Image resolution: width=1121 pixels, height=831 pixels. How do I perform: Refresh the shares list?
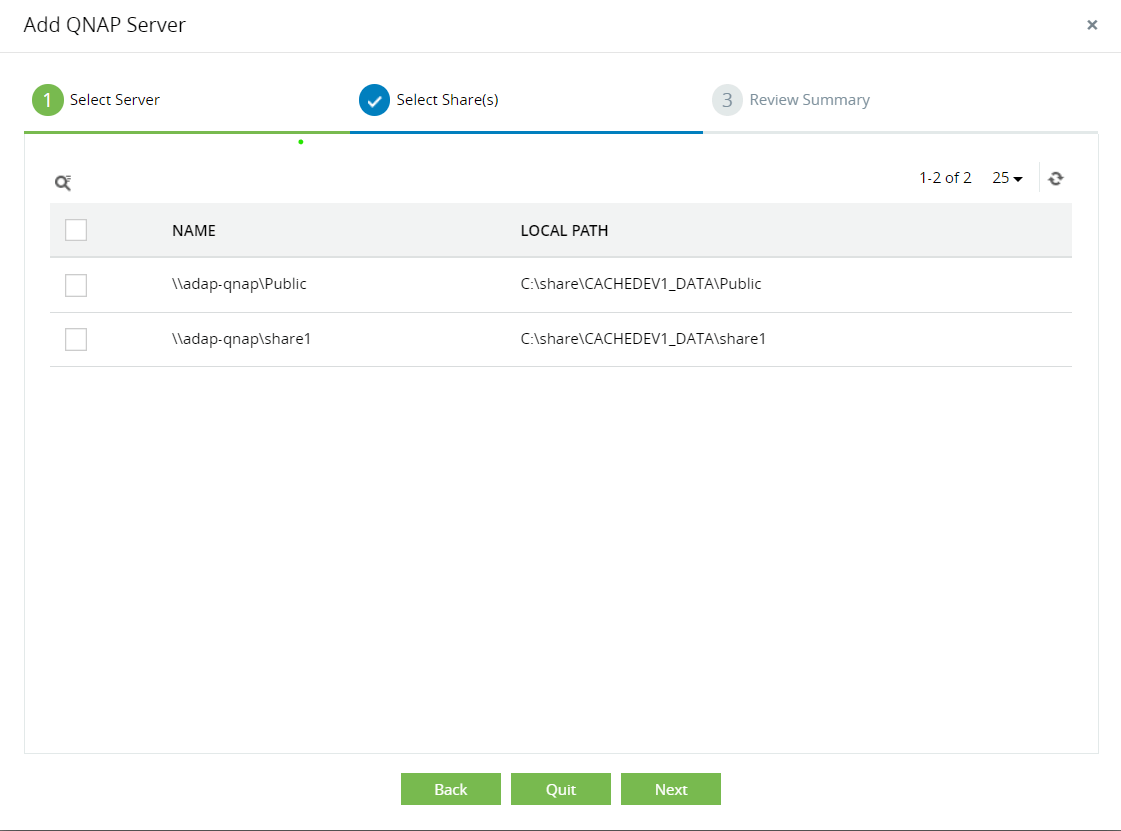(1055, 178)
